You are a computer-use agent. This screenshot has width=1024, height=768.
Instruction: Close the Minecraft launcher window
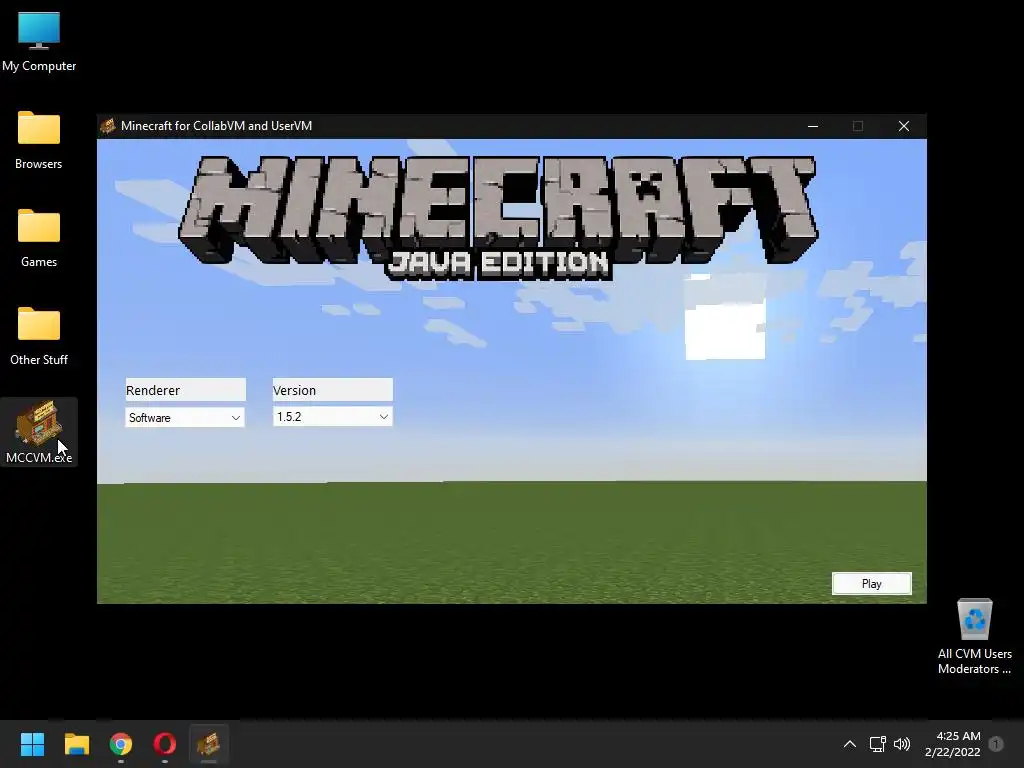pyautogui.click(x=904, y=126)
